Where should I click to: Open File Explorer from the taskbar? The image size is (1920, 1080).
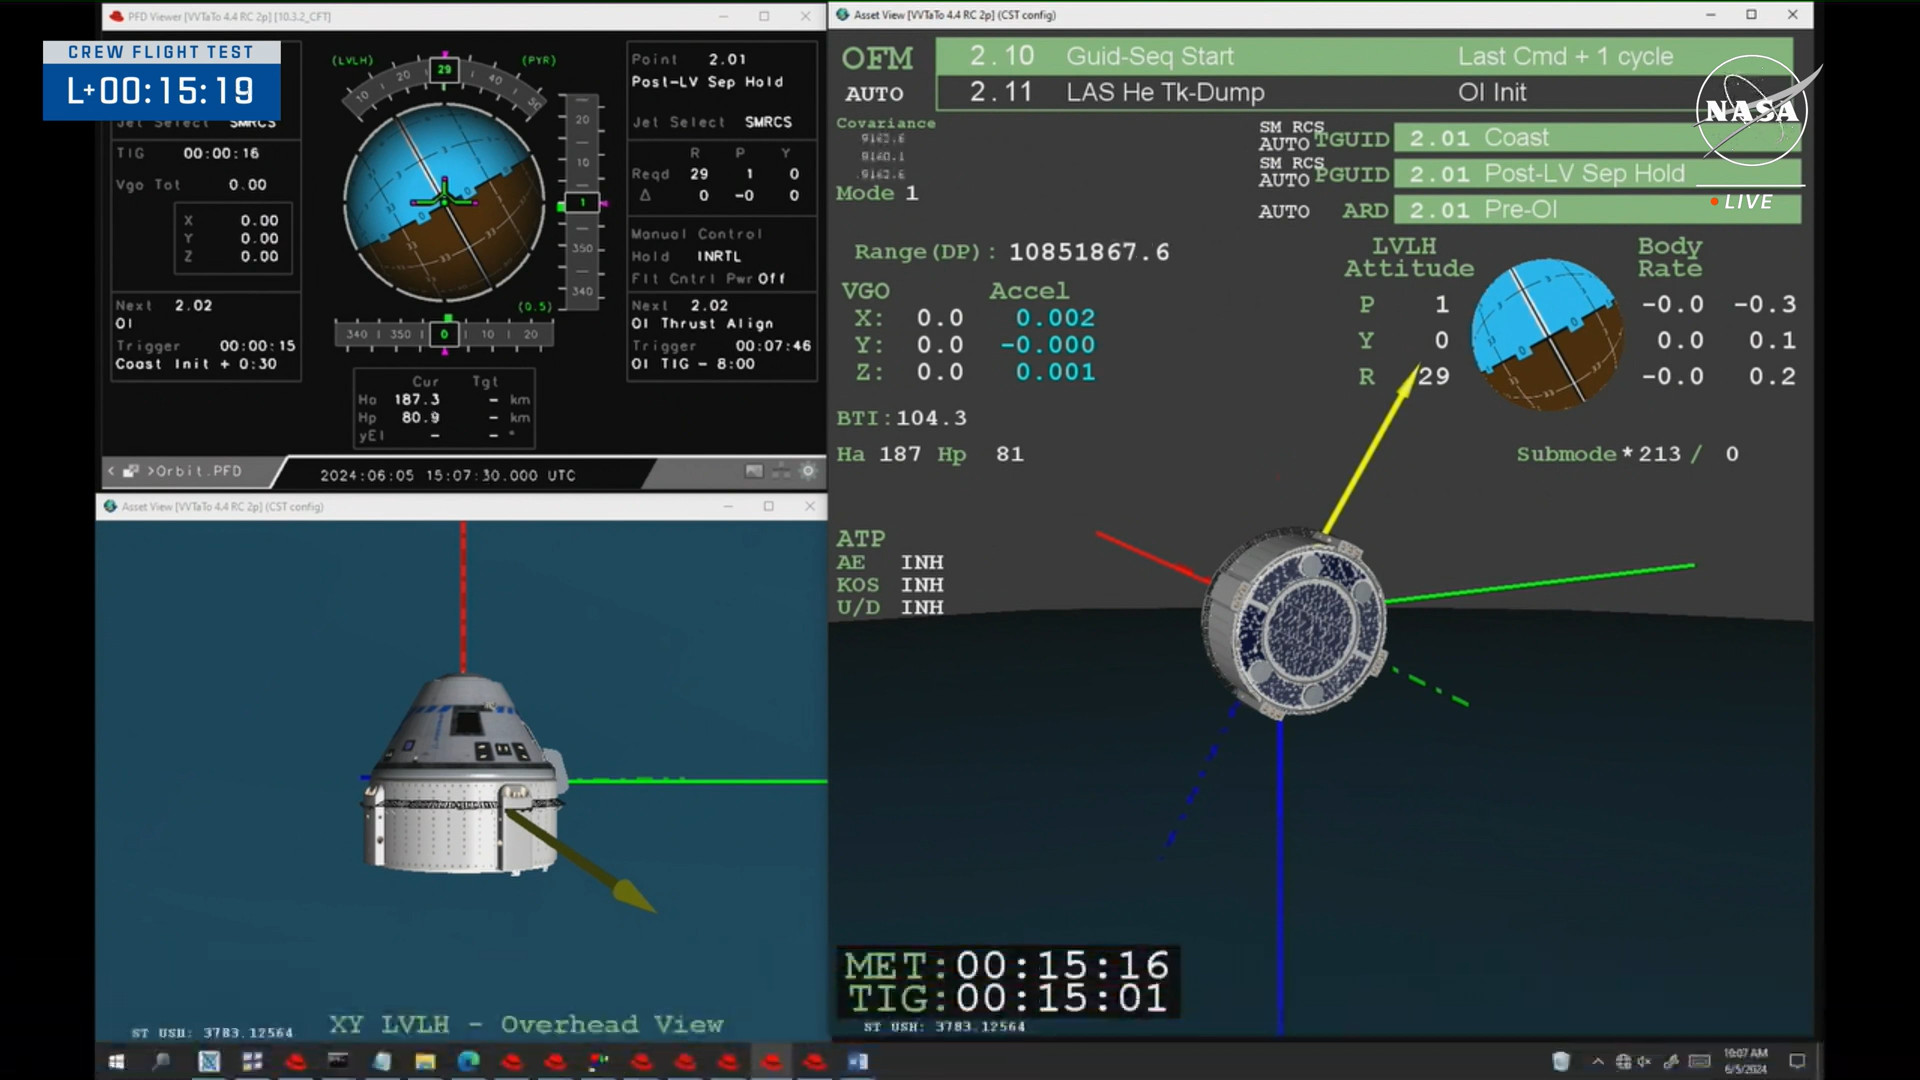pos(425,1061)
